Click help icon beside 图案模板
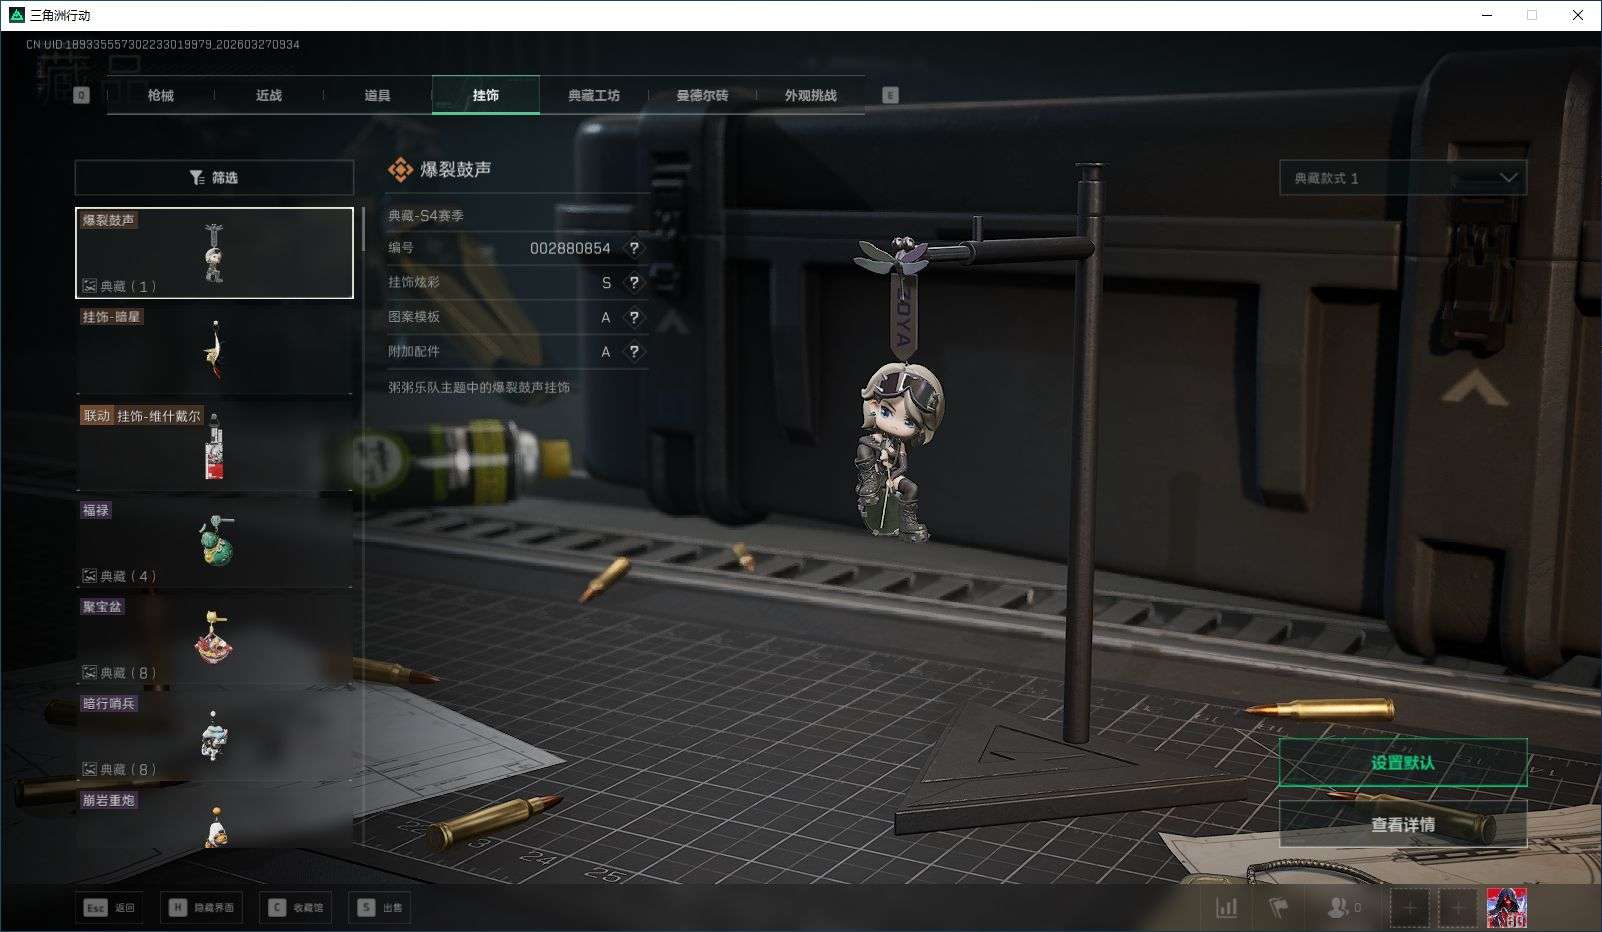The image size is (1602, 932). pos(633,317)
